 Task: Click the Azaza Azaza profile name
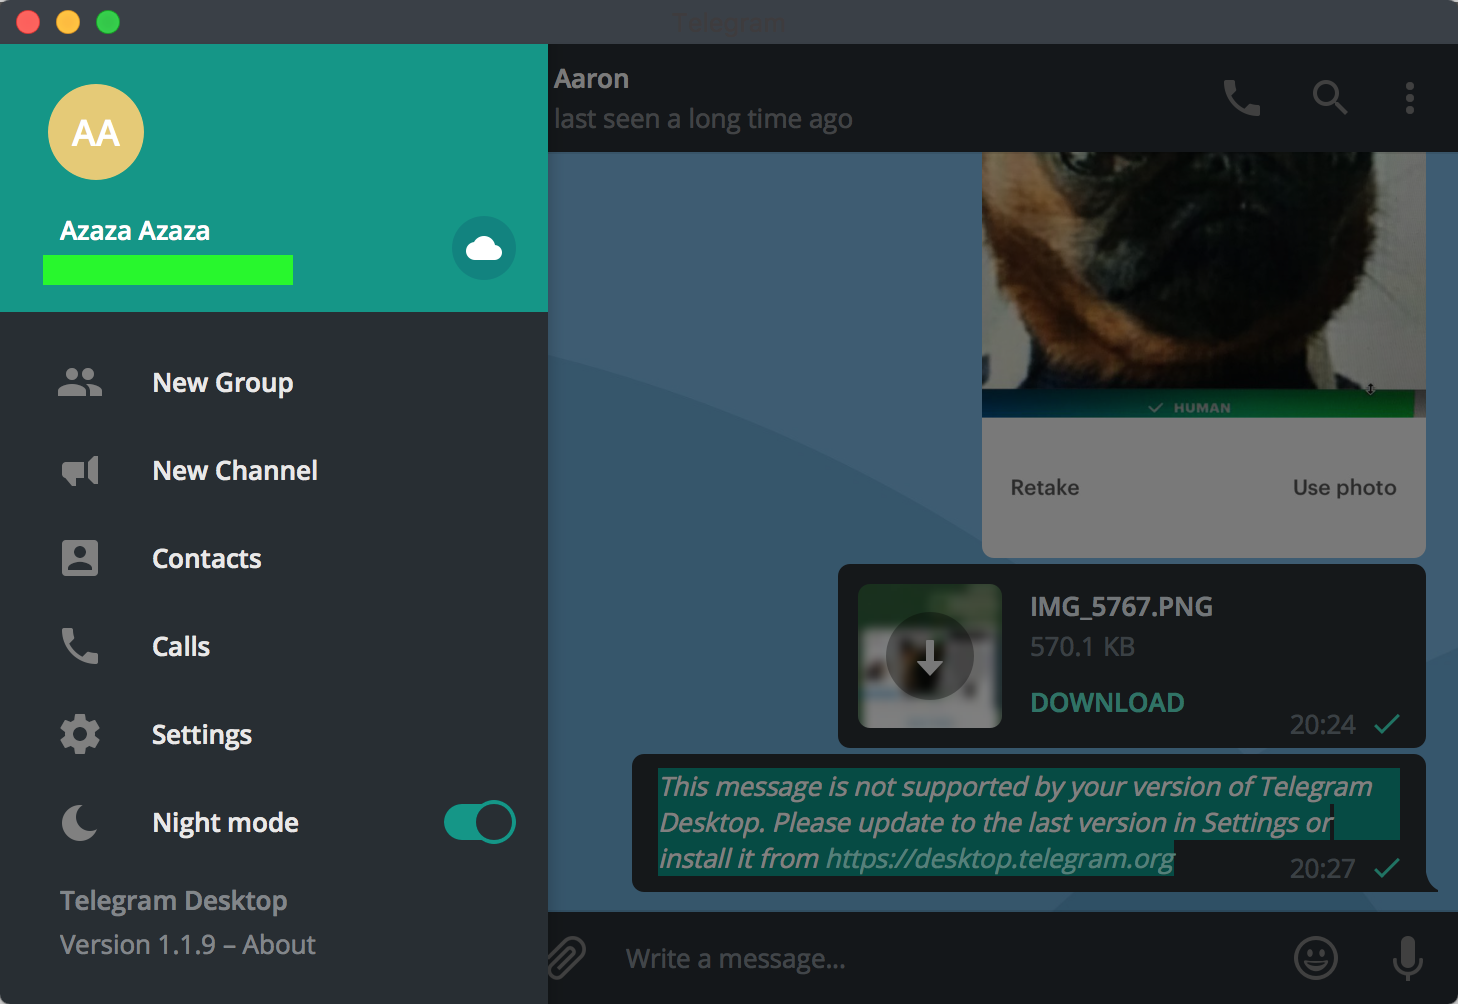pos(135,230)
